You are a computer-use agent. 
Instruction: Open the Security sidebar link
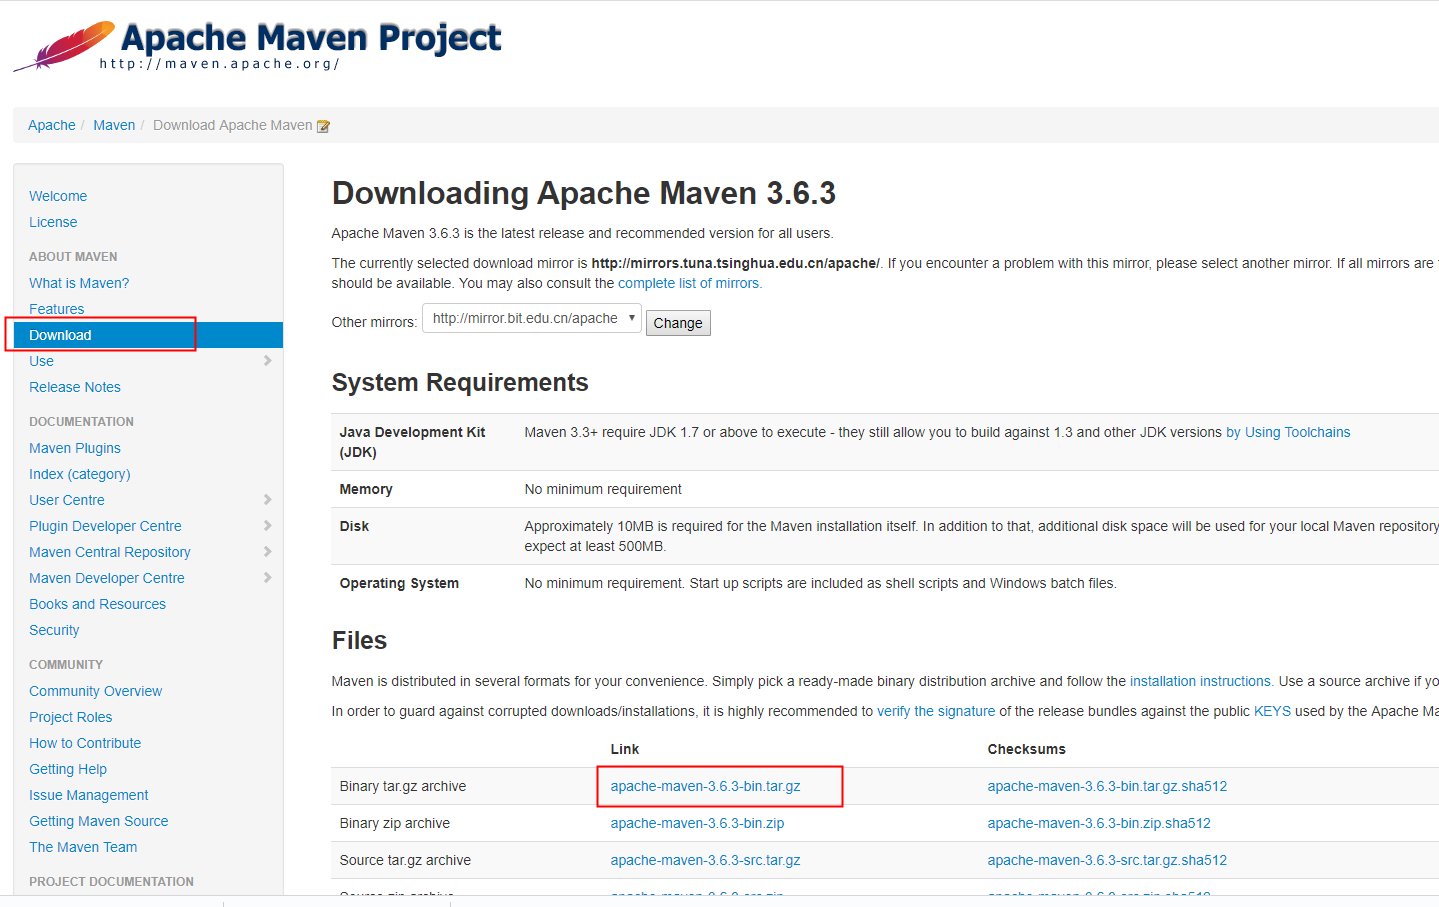pyautogui.click(x=54, y=630)
